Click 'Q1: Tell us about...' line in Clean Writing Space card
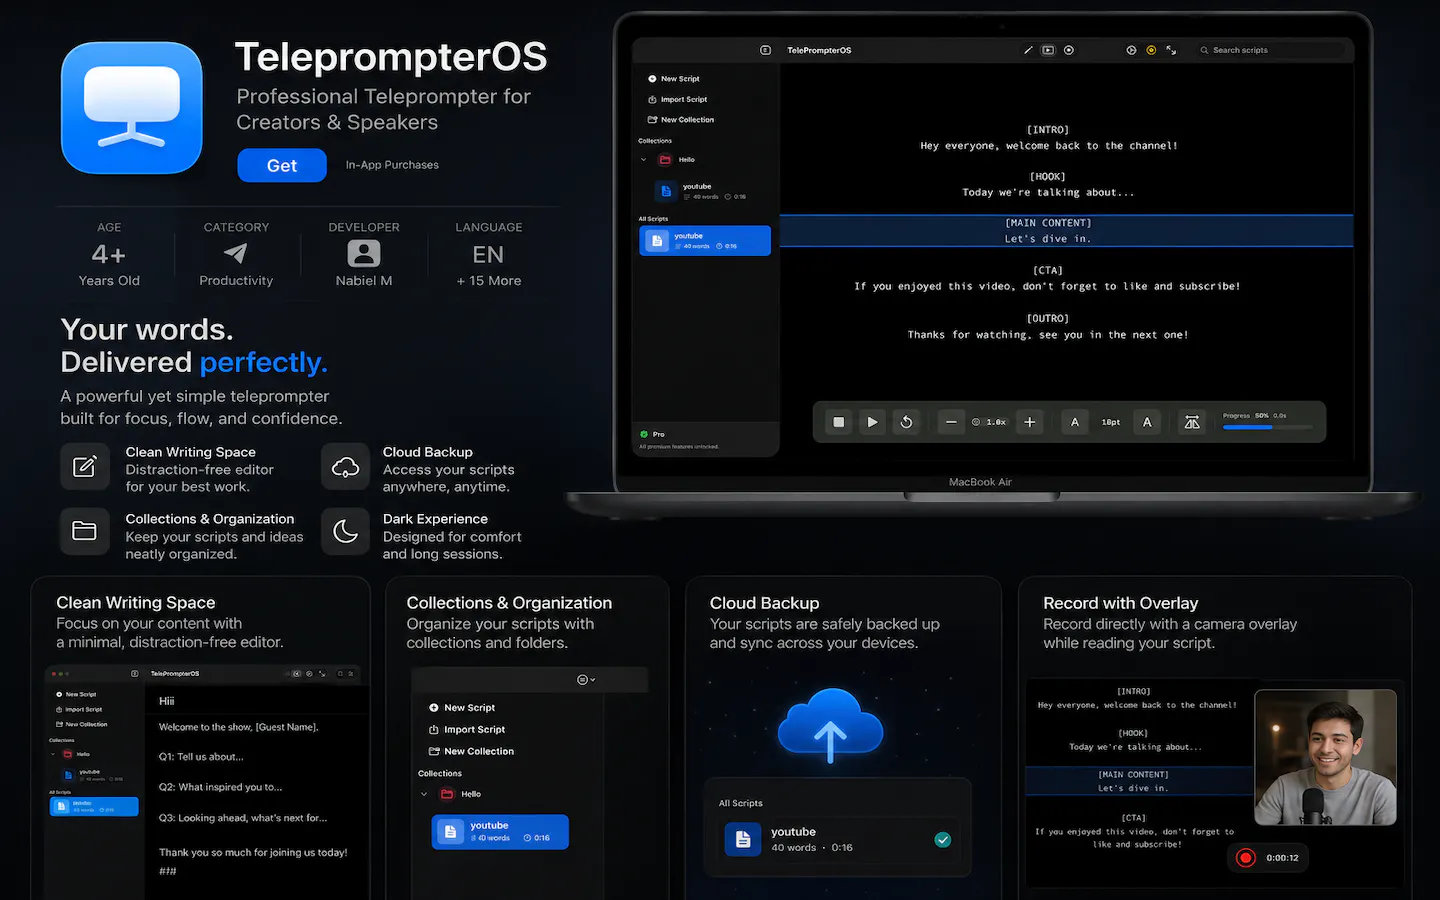Image resolution: width=1440 pixels, height=900 pixels. [201, 757]
